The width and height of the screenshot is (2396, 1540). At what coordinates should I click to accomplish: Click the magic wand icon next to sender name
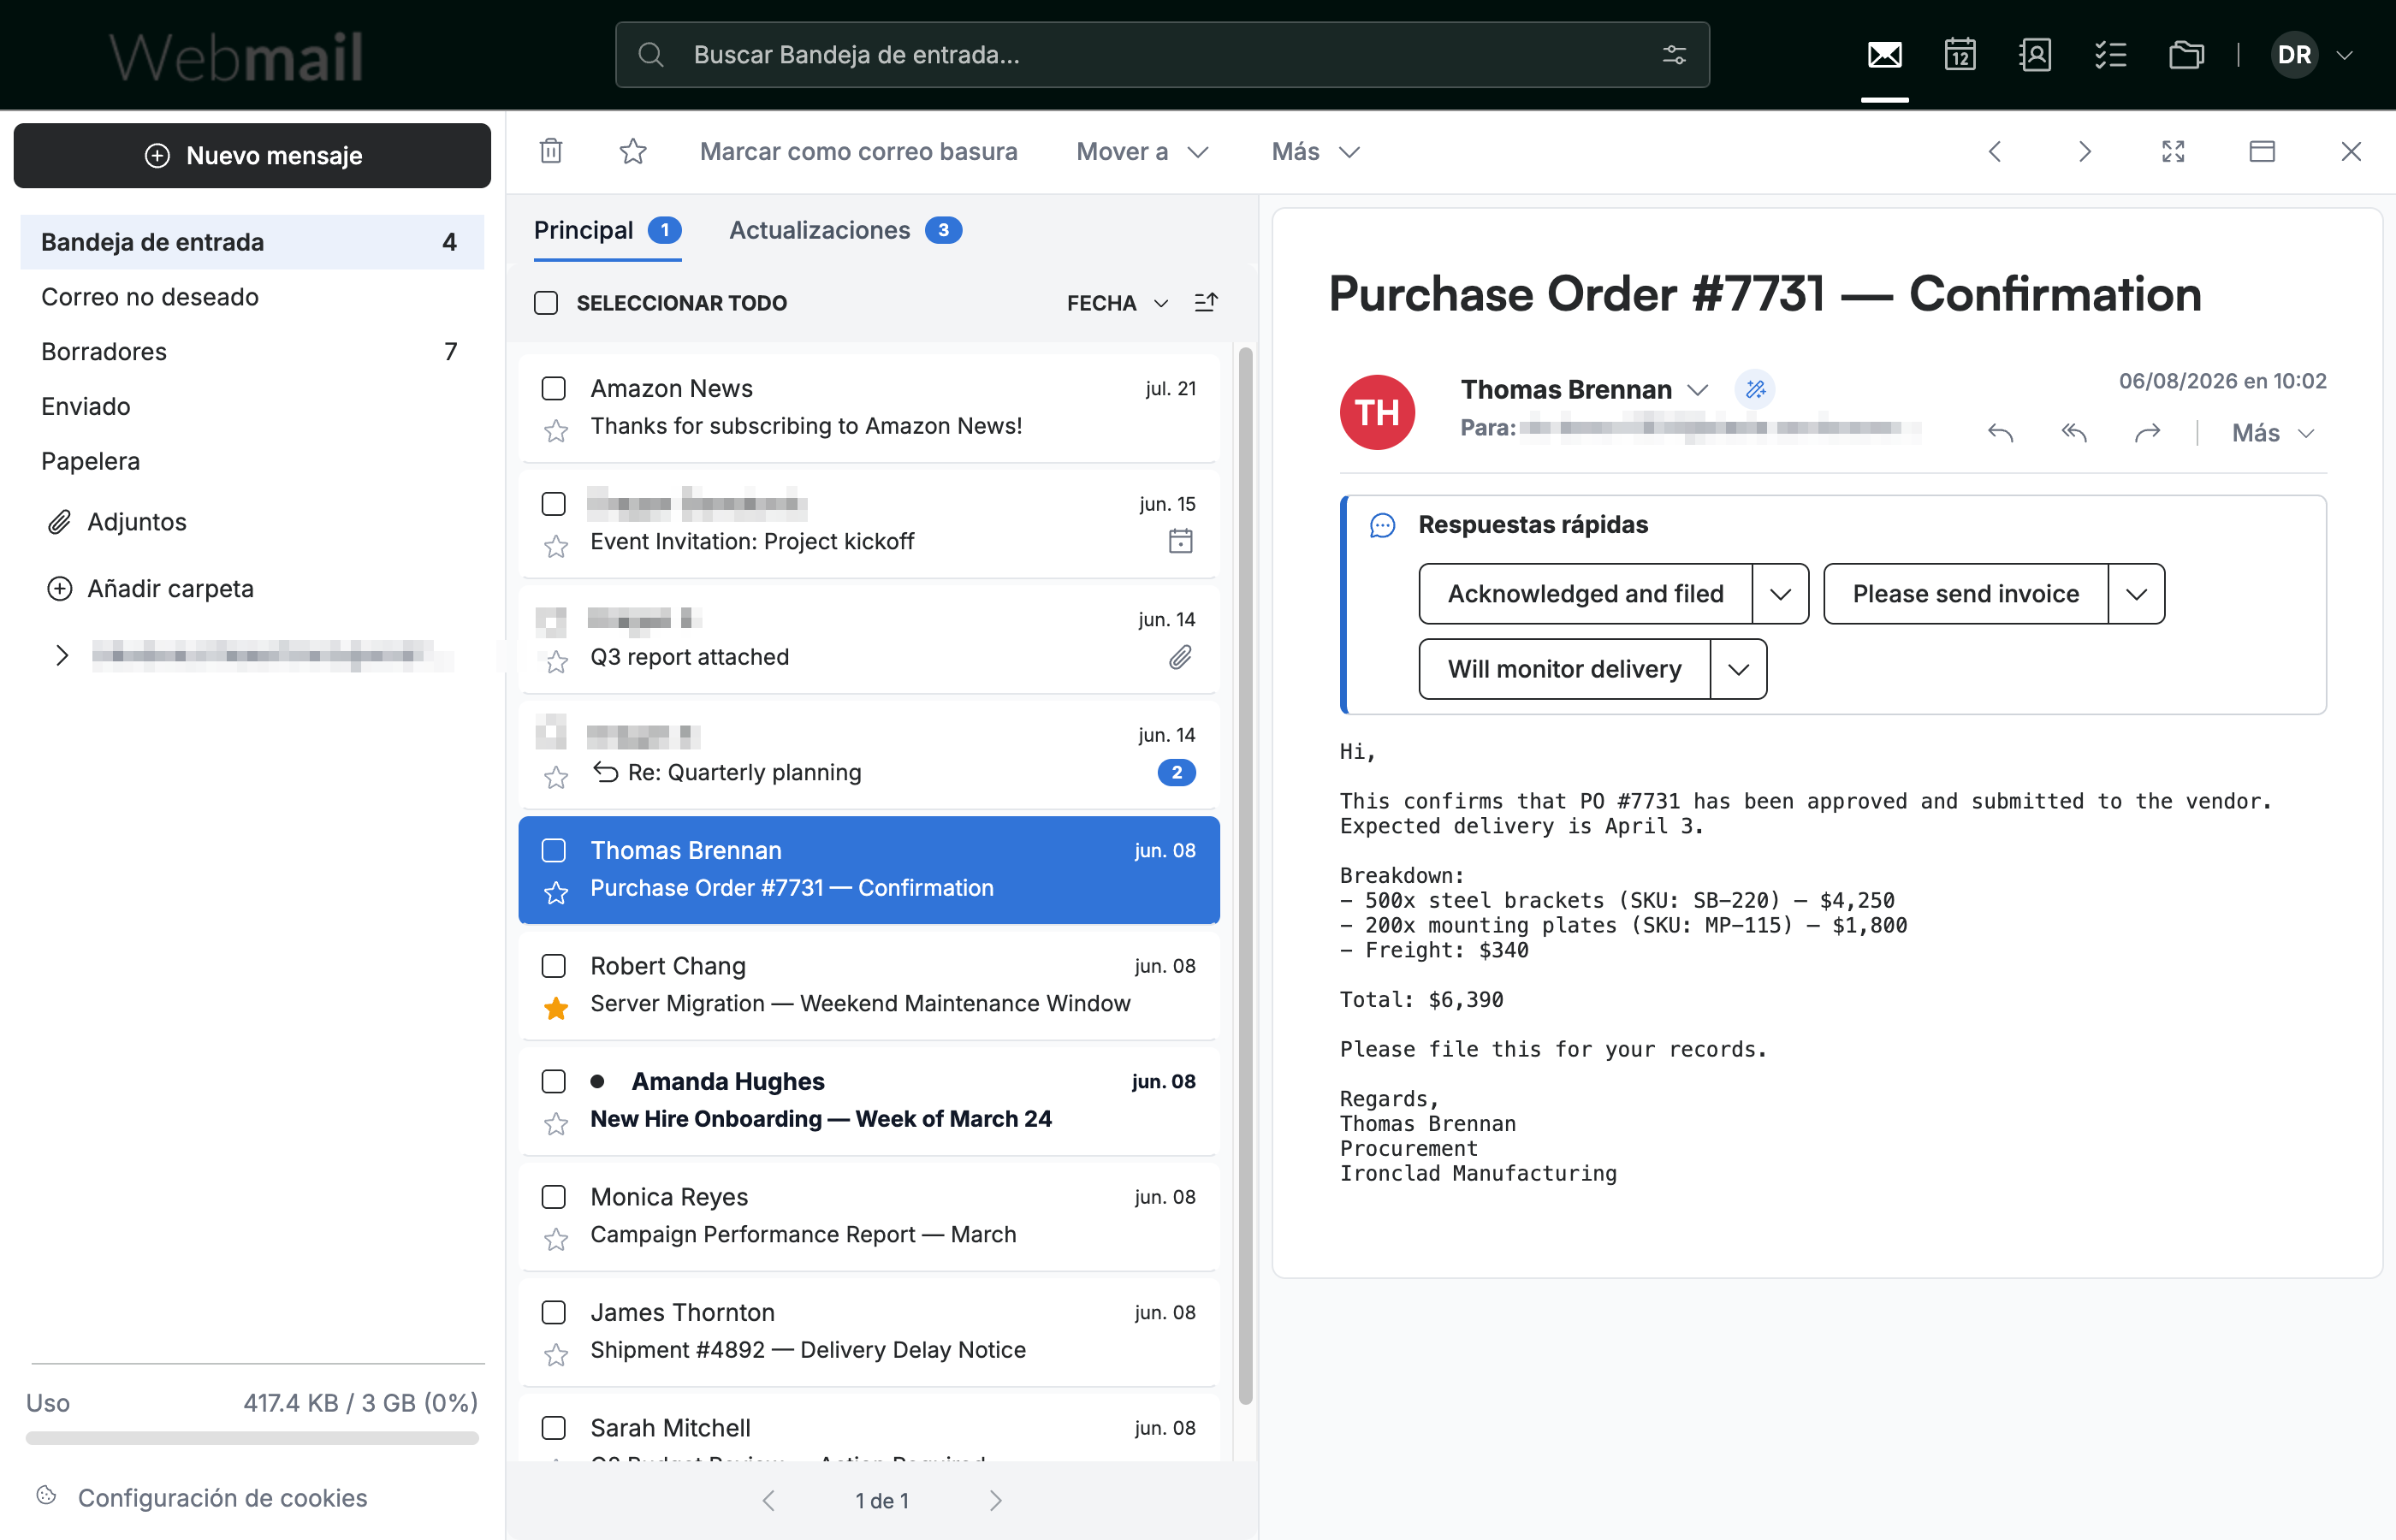[x=1755, y=389]
